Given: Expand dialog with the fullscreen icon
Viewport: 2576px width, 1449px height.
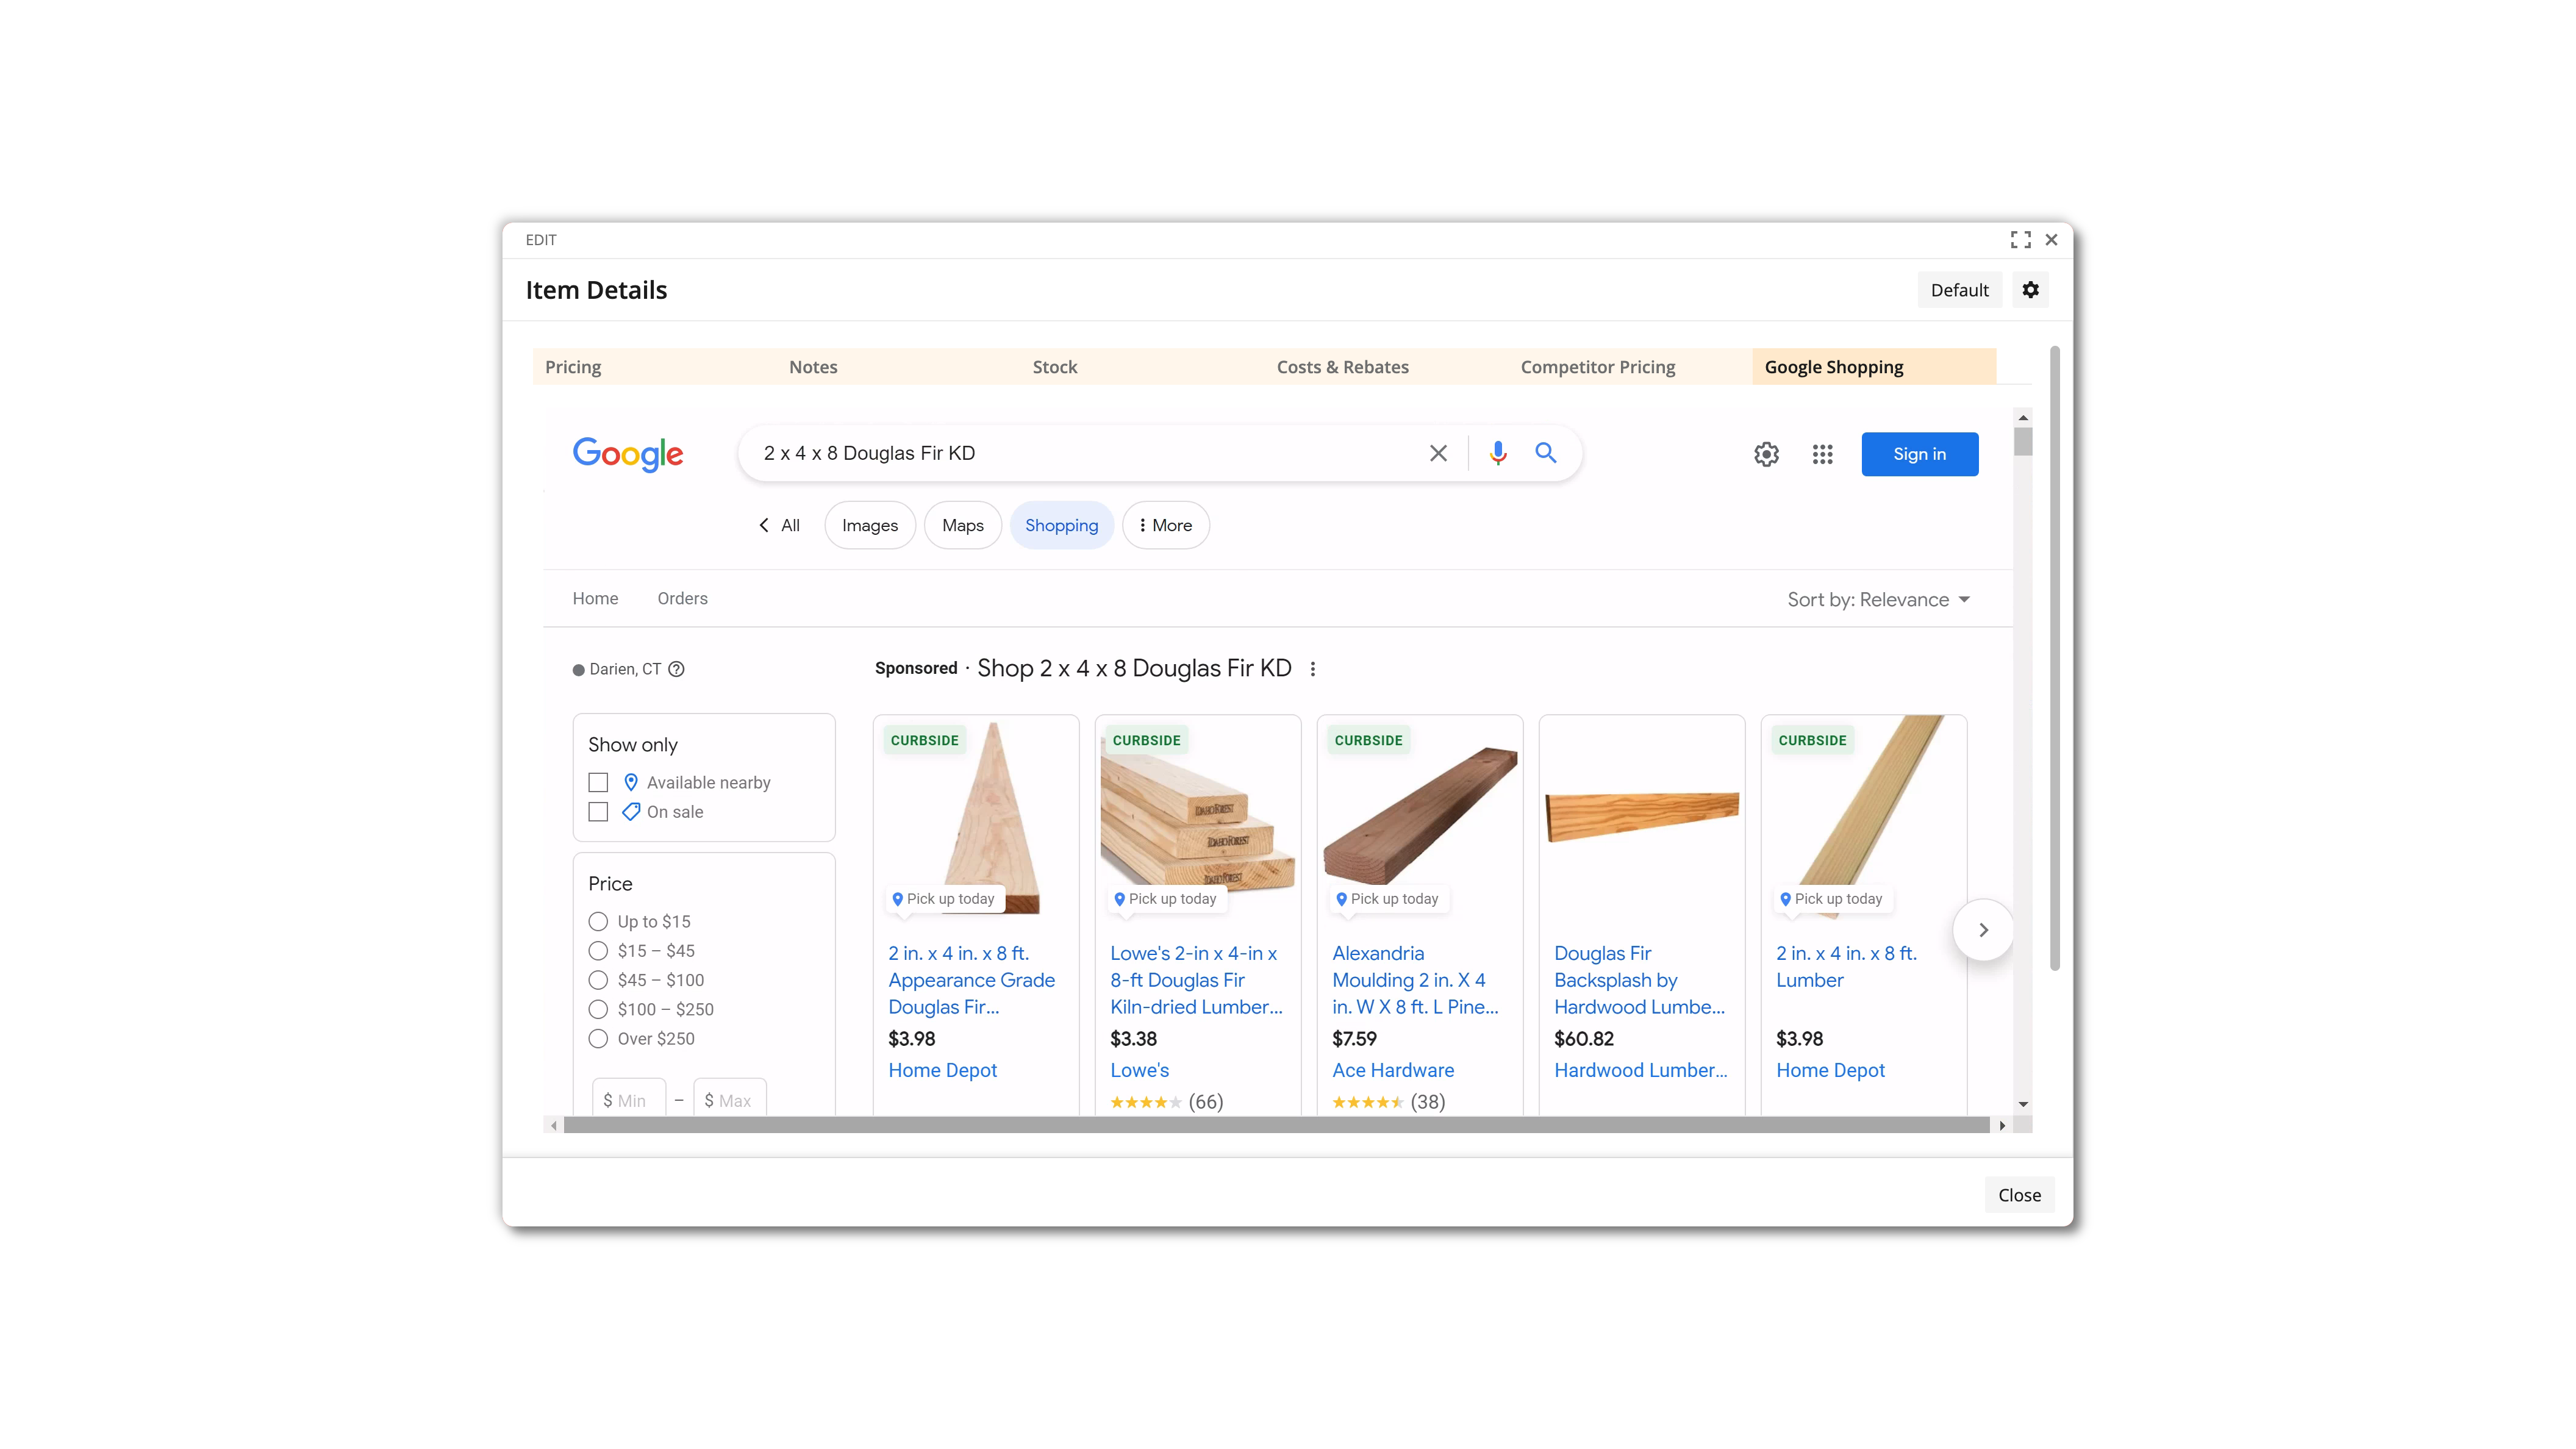Looking at the screenshot, I should (x=2020, y=240).
